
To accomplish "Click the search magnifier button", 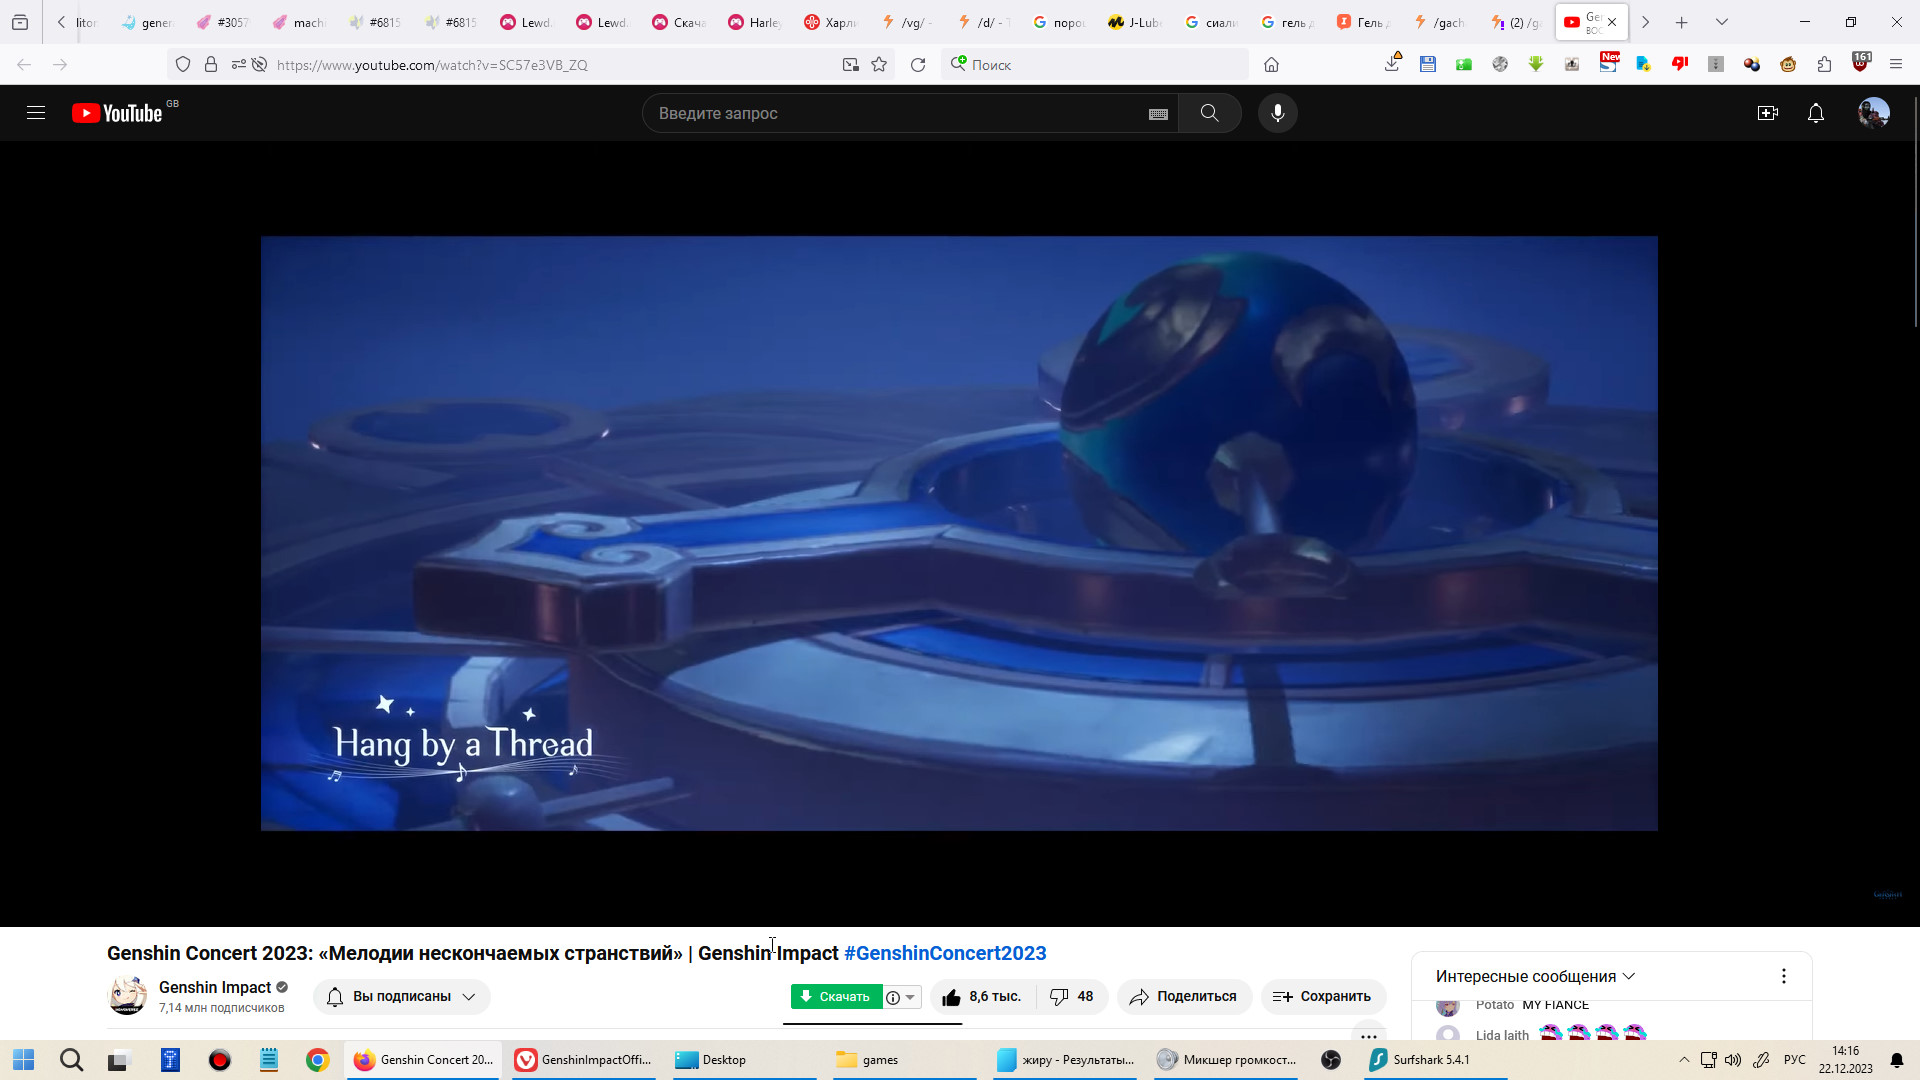I will [x=1209, y=113].
